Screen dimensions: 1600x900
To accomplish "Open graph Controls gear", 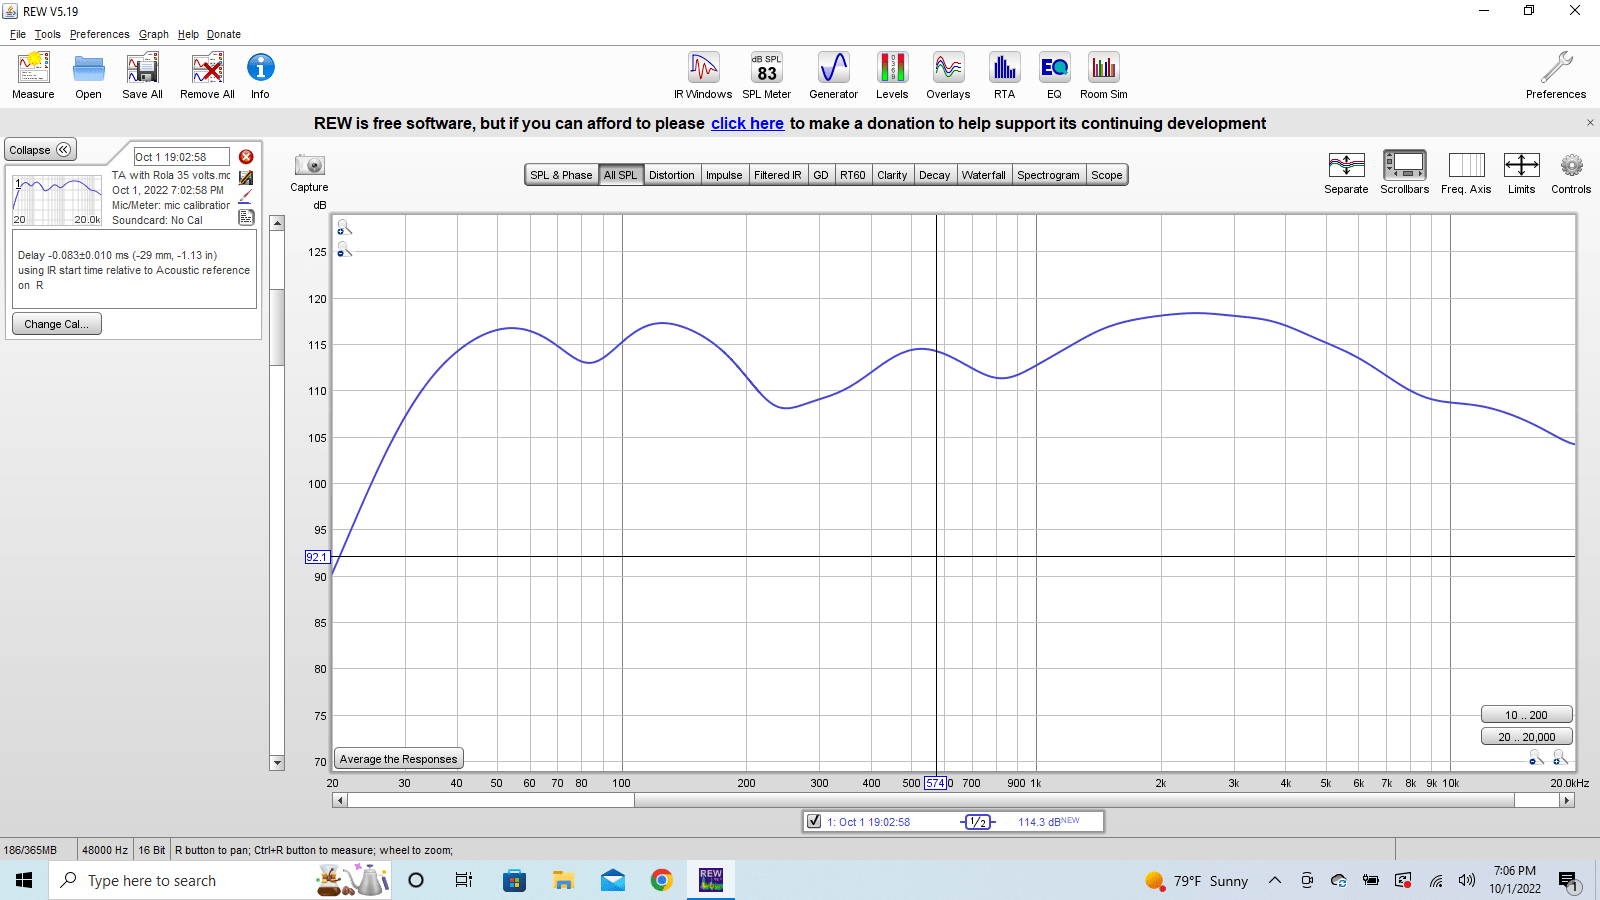I will tap(1571, 172).
